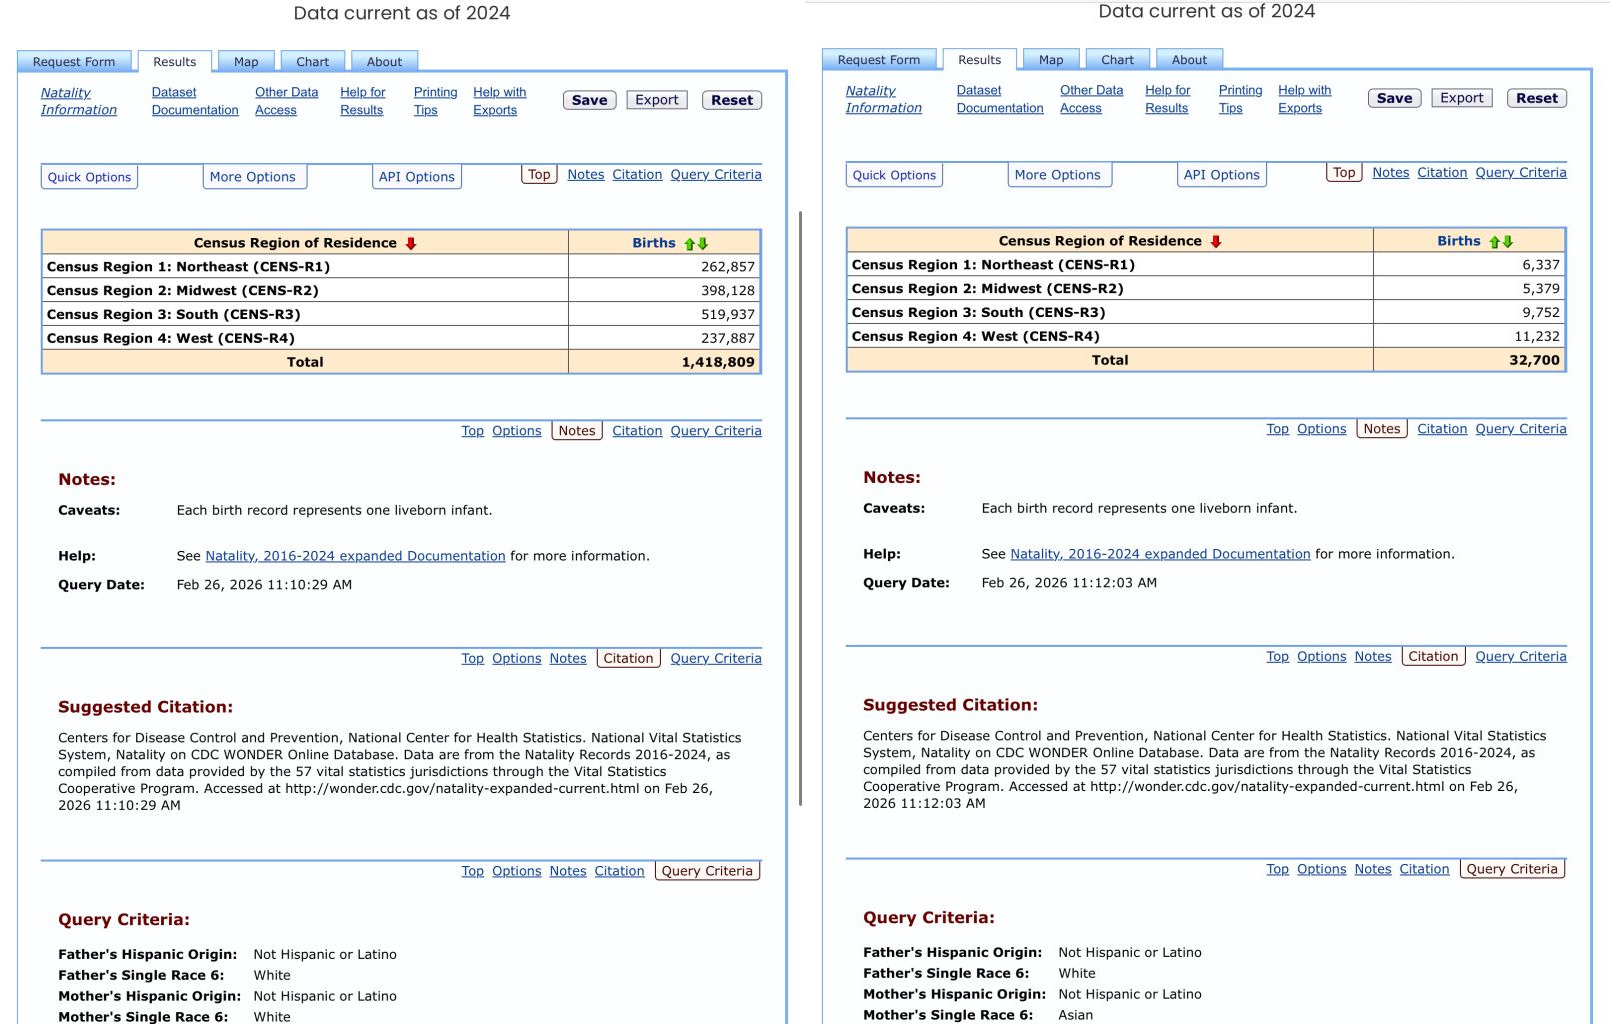The width and height of the screenshot is (1610, 1024).
Task: Click green ascending Births arrow in left table
Action: 689,243
